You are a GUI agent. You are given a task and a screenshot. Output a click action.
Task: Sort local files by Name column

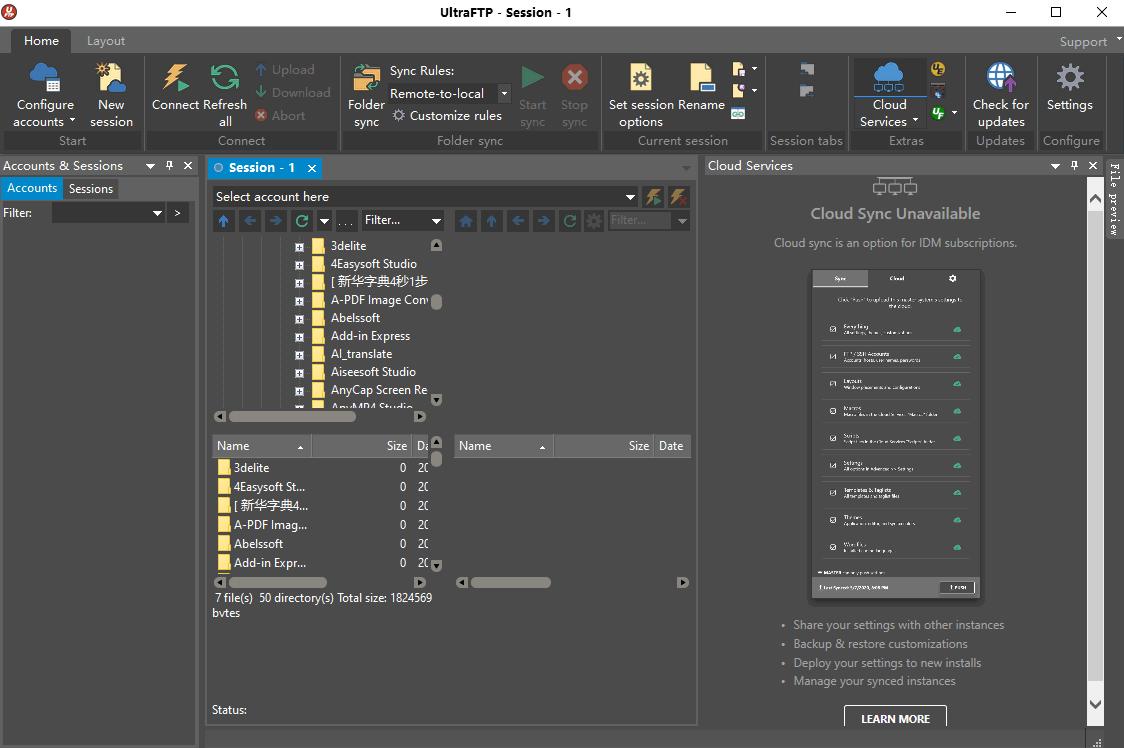(262, 446)
